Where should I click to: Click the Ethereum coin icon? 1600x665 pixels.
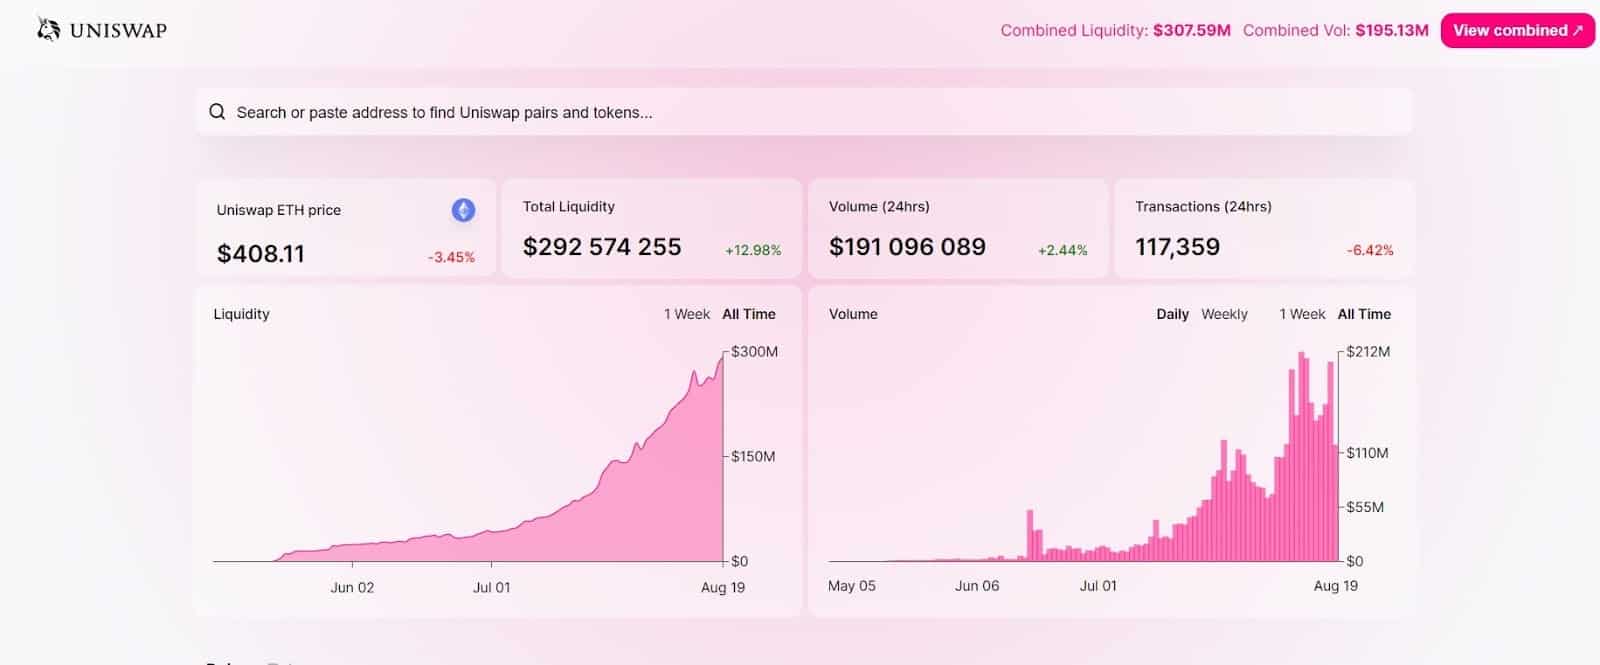(463, 210)
